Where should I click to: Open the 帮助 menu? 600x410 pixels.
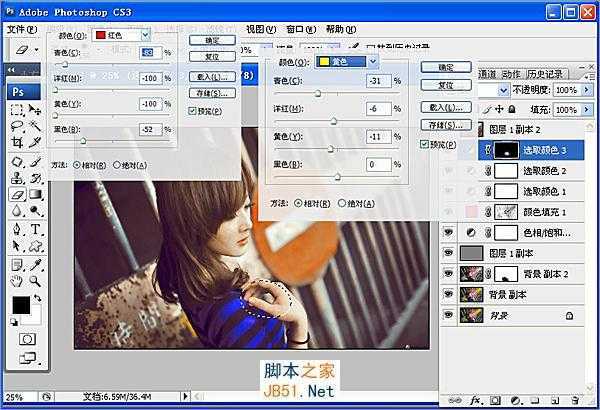[x=341, y=29]
